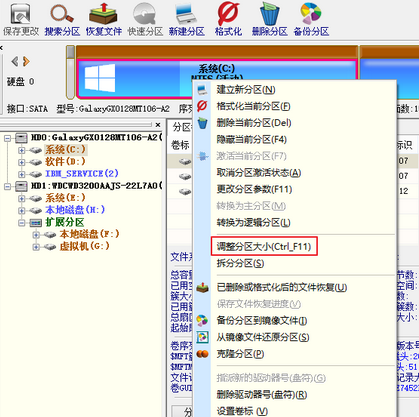Expand the 系统(E:) tree node

pyautogui.click(x=22, y=199)
